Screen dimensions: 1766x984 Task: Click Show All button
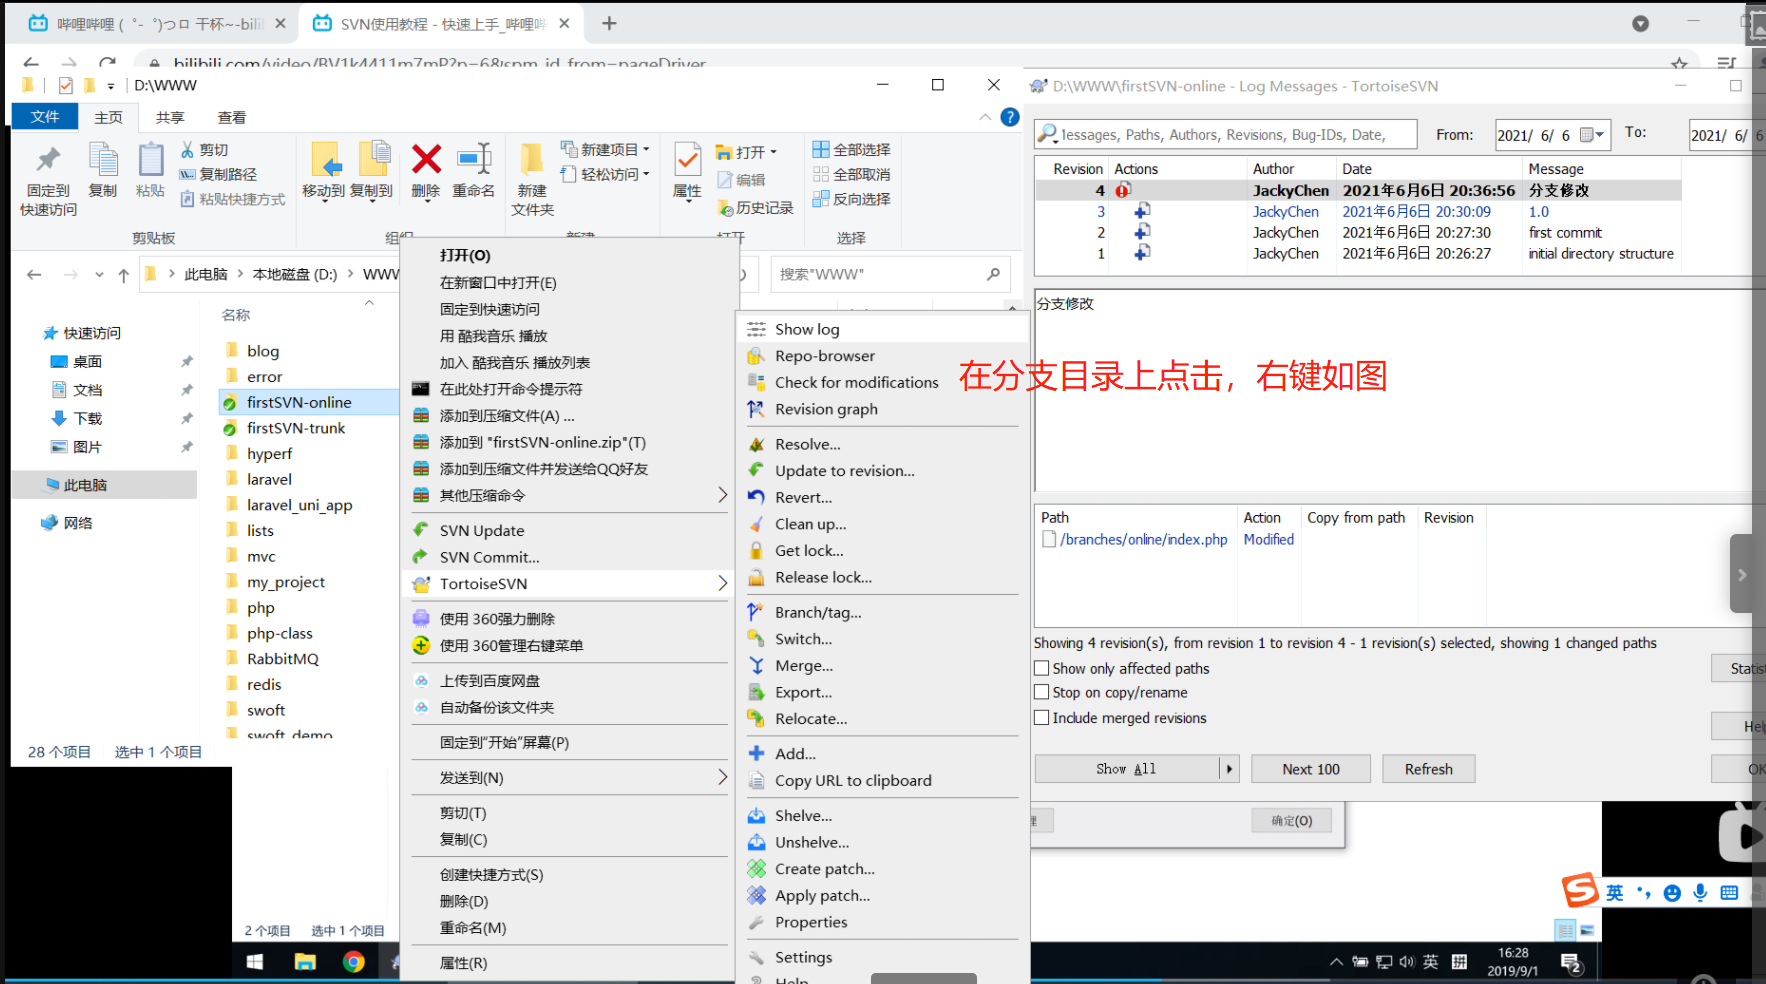tap(1127, 769)
